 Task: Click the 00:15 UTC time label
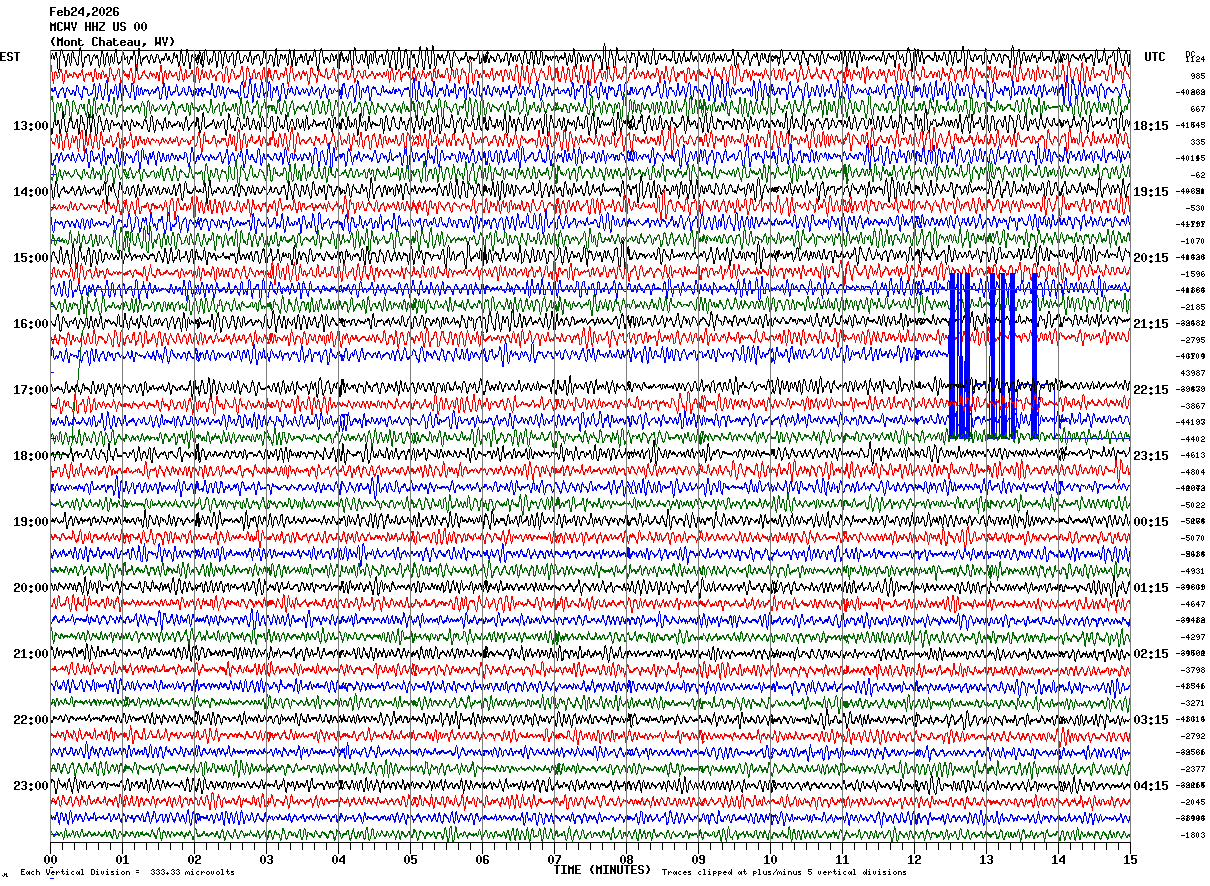1151,522
